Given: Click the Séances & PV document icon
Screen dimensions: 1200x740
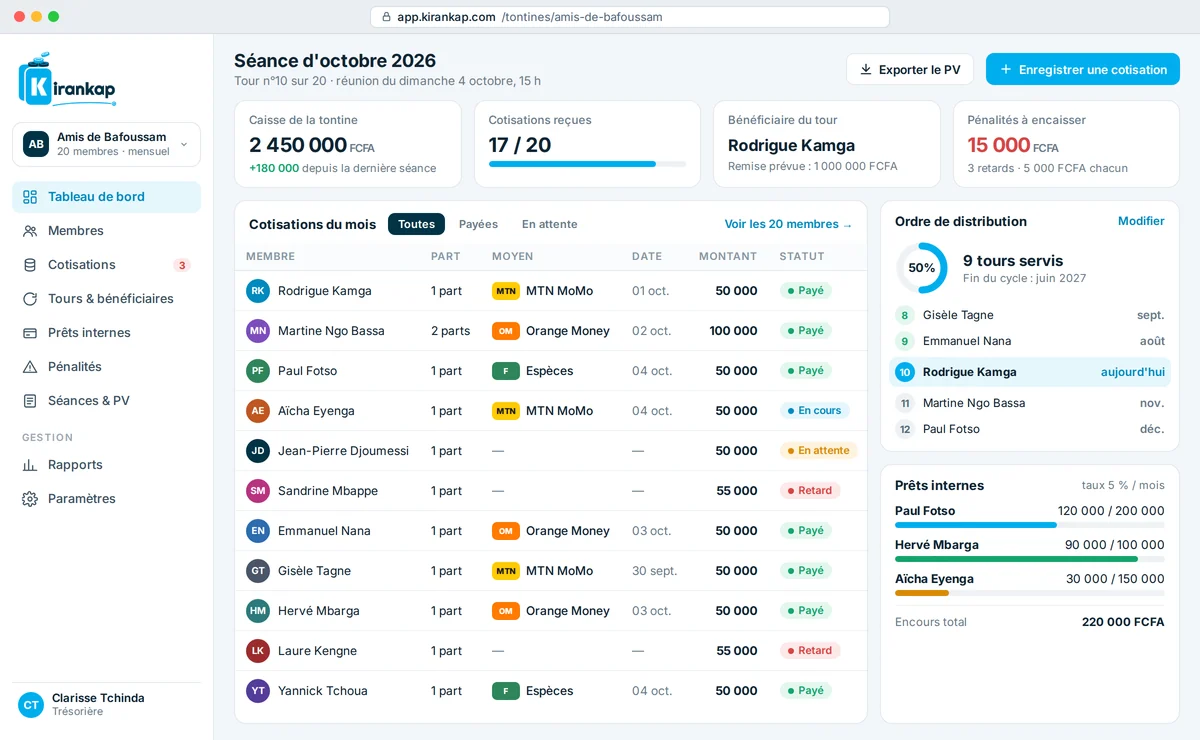Looking at the screenshot, I should point(30,401).
